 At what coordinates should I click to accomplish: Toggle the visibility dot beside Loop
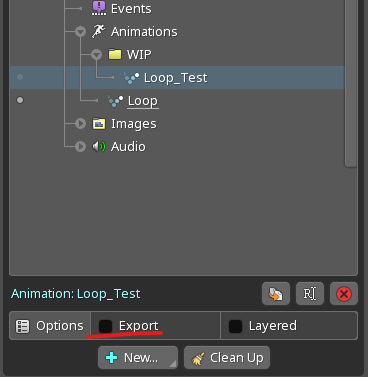click(20, 100)
